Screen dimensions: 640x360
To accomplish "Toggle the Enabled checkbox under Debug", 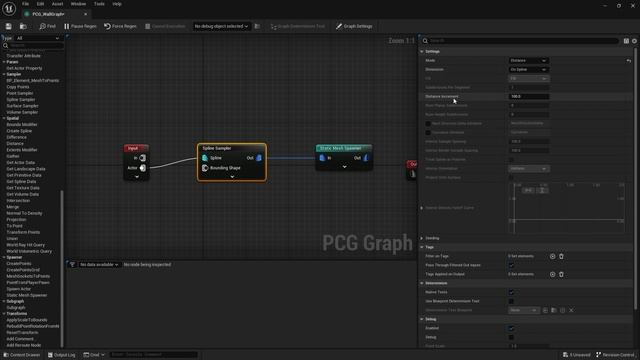I will coord(511,328).
